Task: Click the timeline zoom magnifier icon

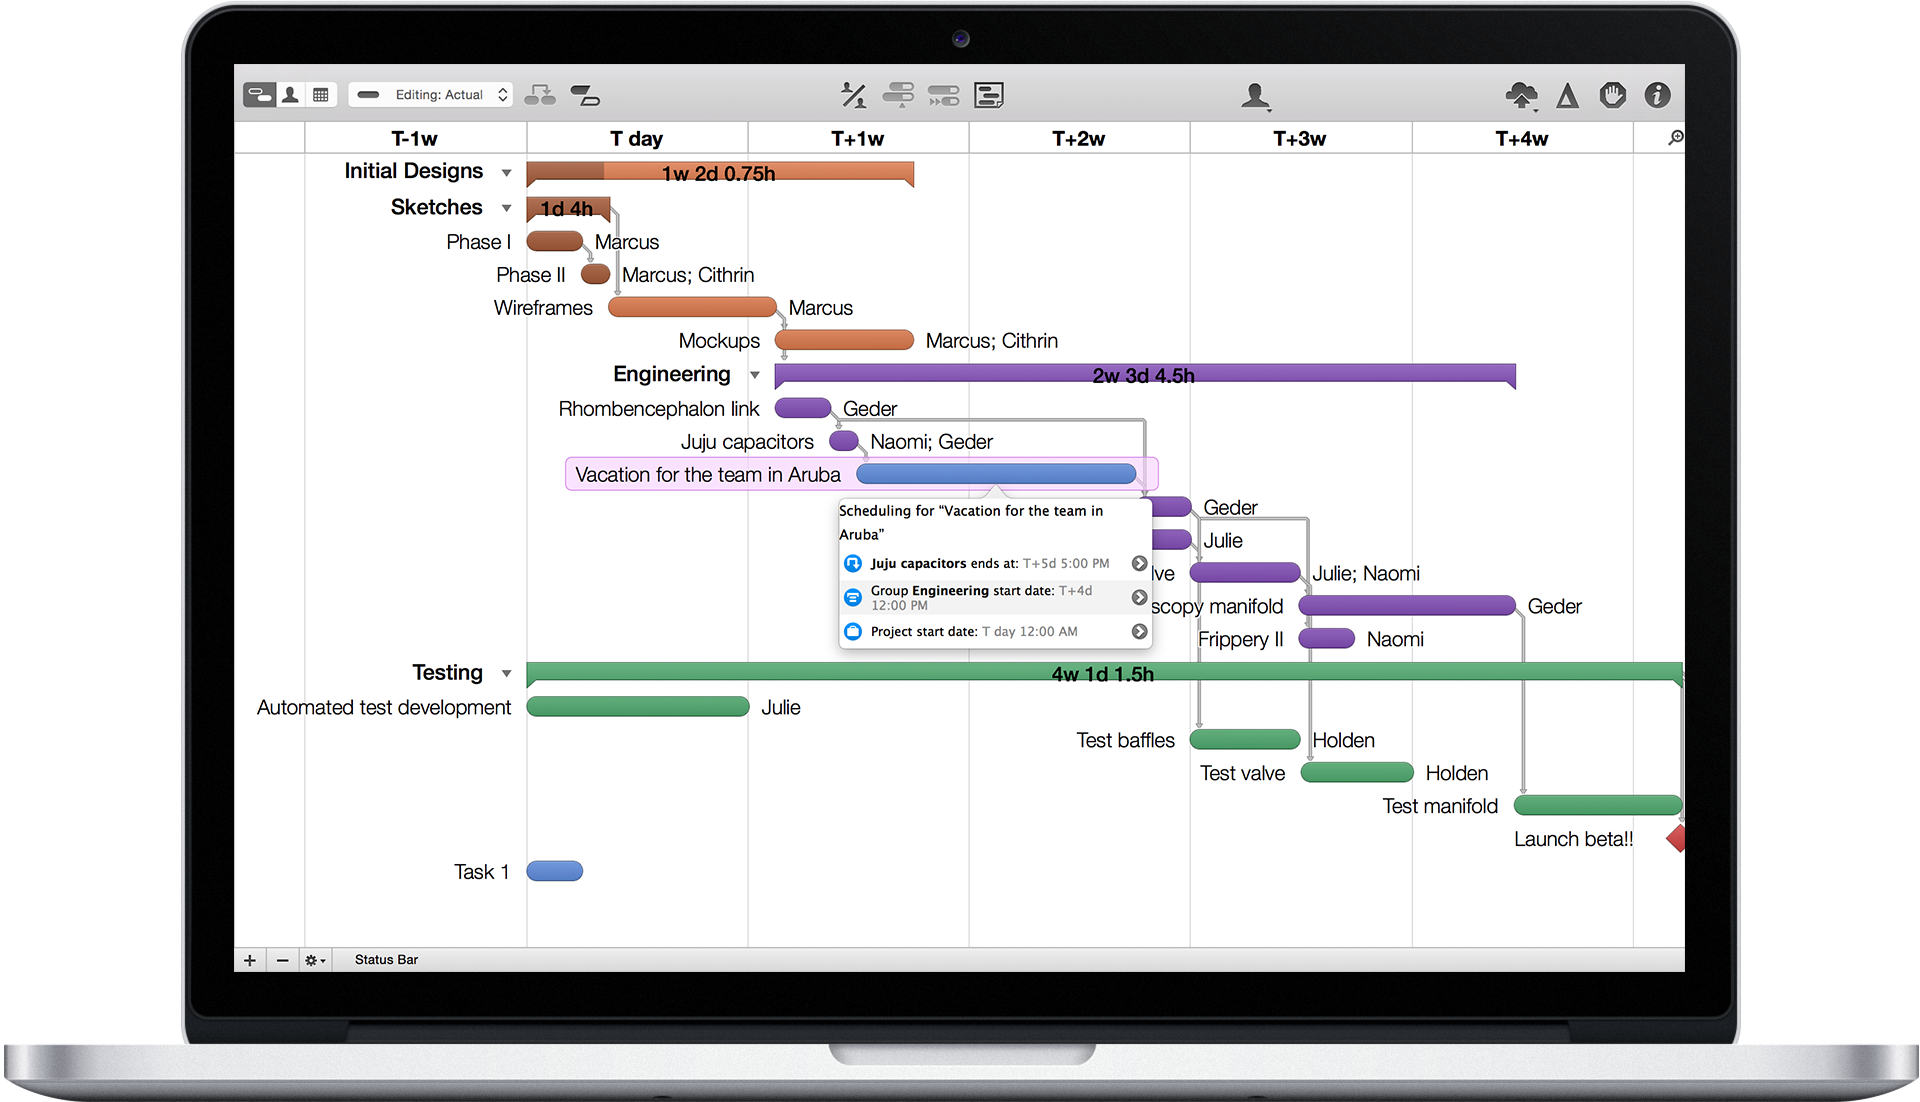Action: [1676, 138]
